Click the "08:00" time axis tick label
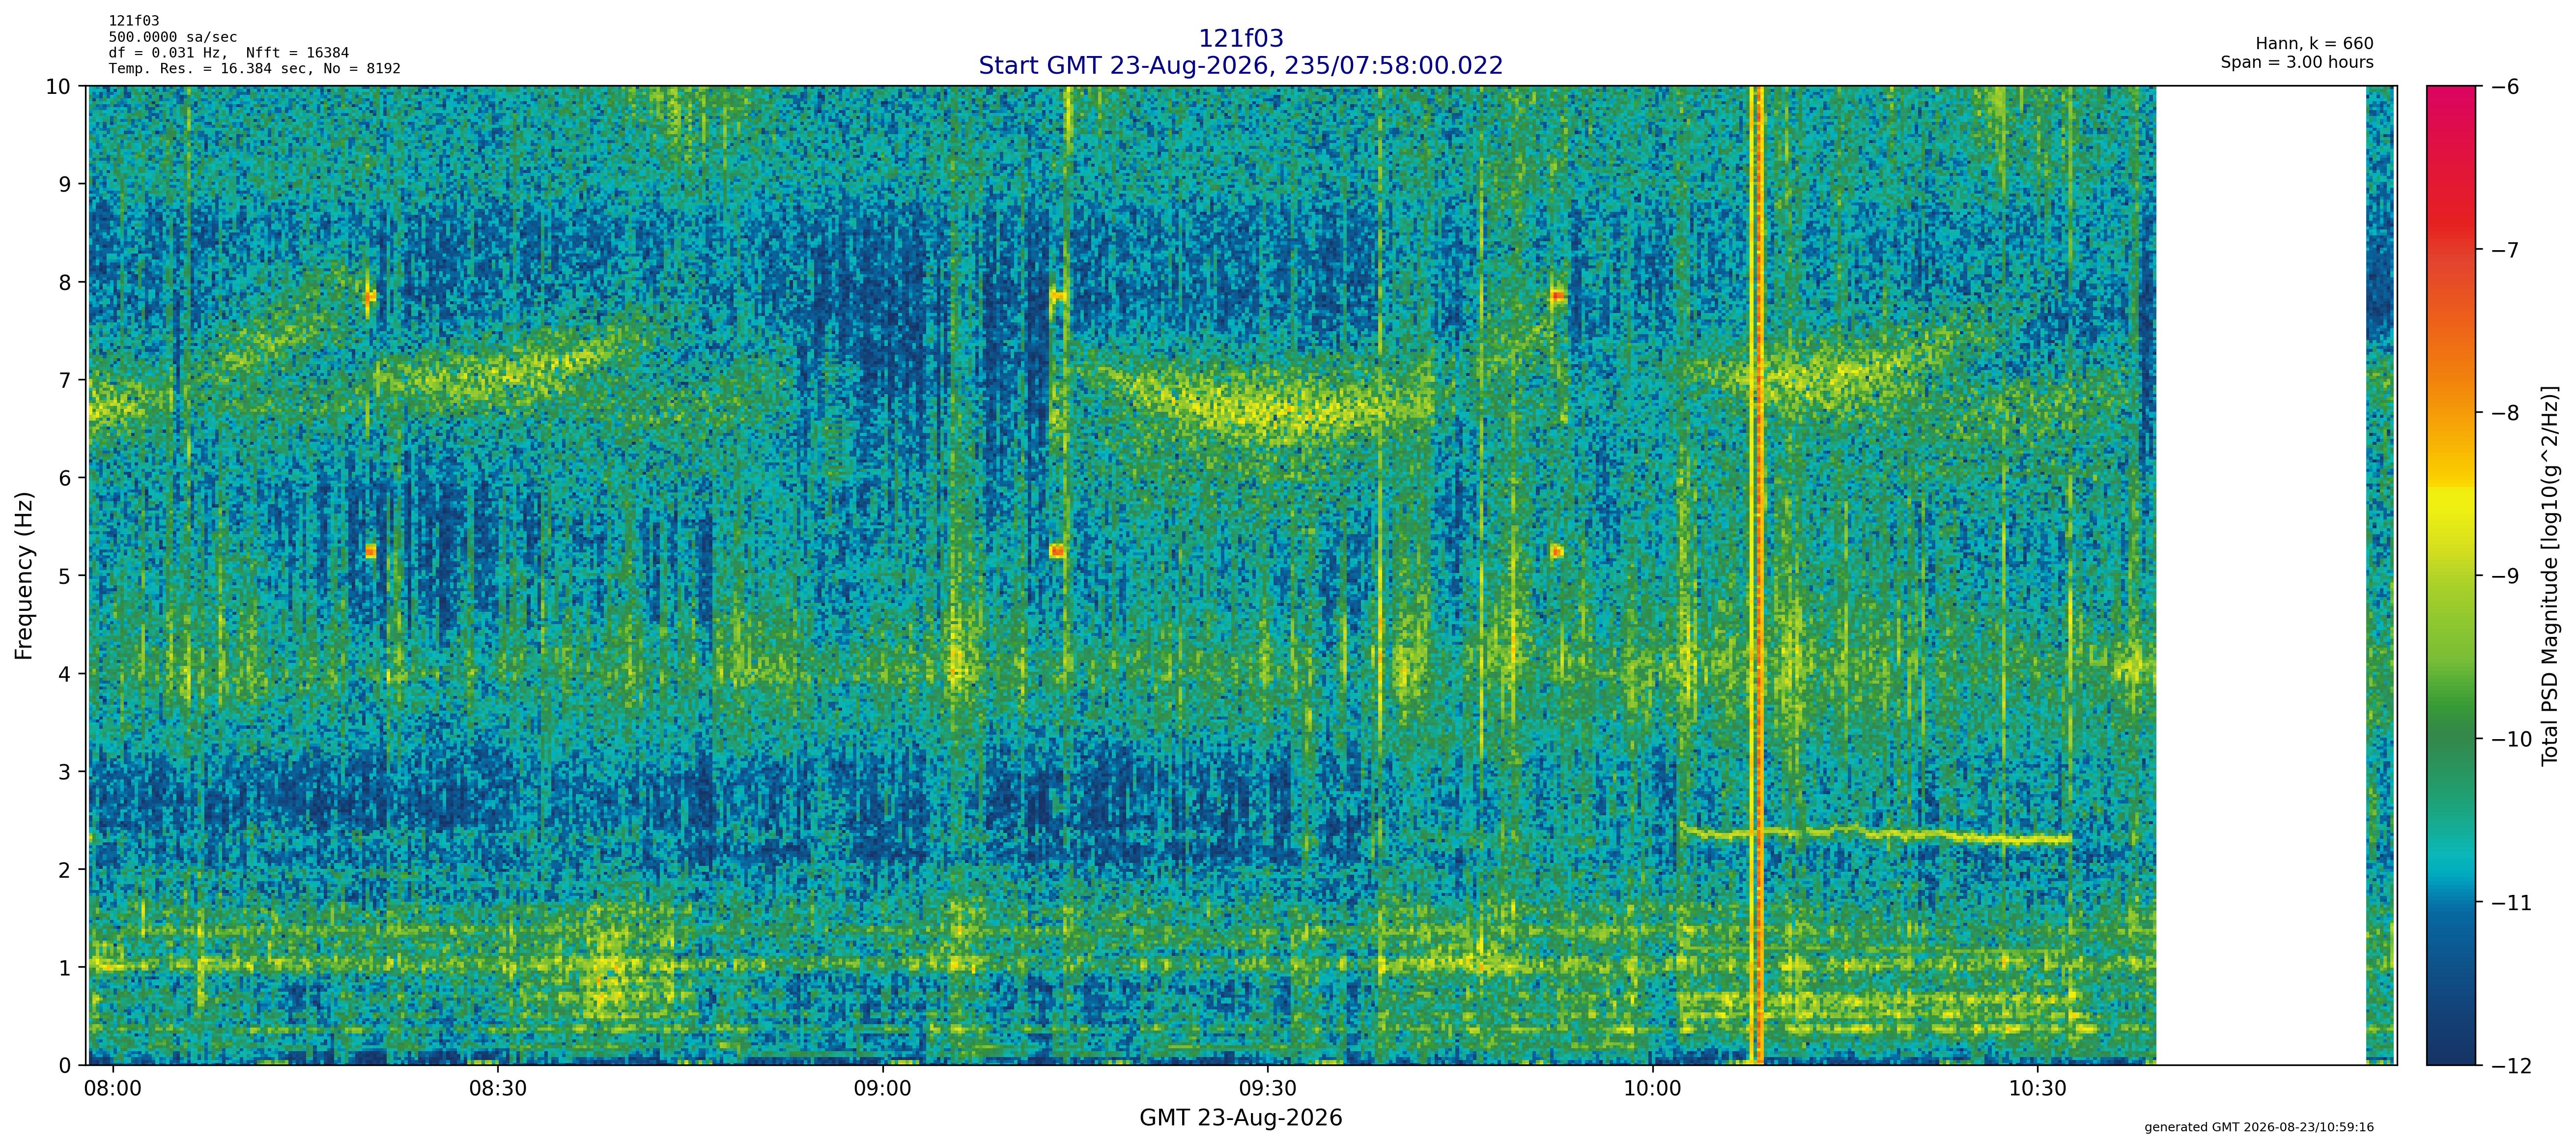Screen dimensions: 2576x1148 pos(112,1088)
